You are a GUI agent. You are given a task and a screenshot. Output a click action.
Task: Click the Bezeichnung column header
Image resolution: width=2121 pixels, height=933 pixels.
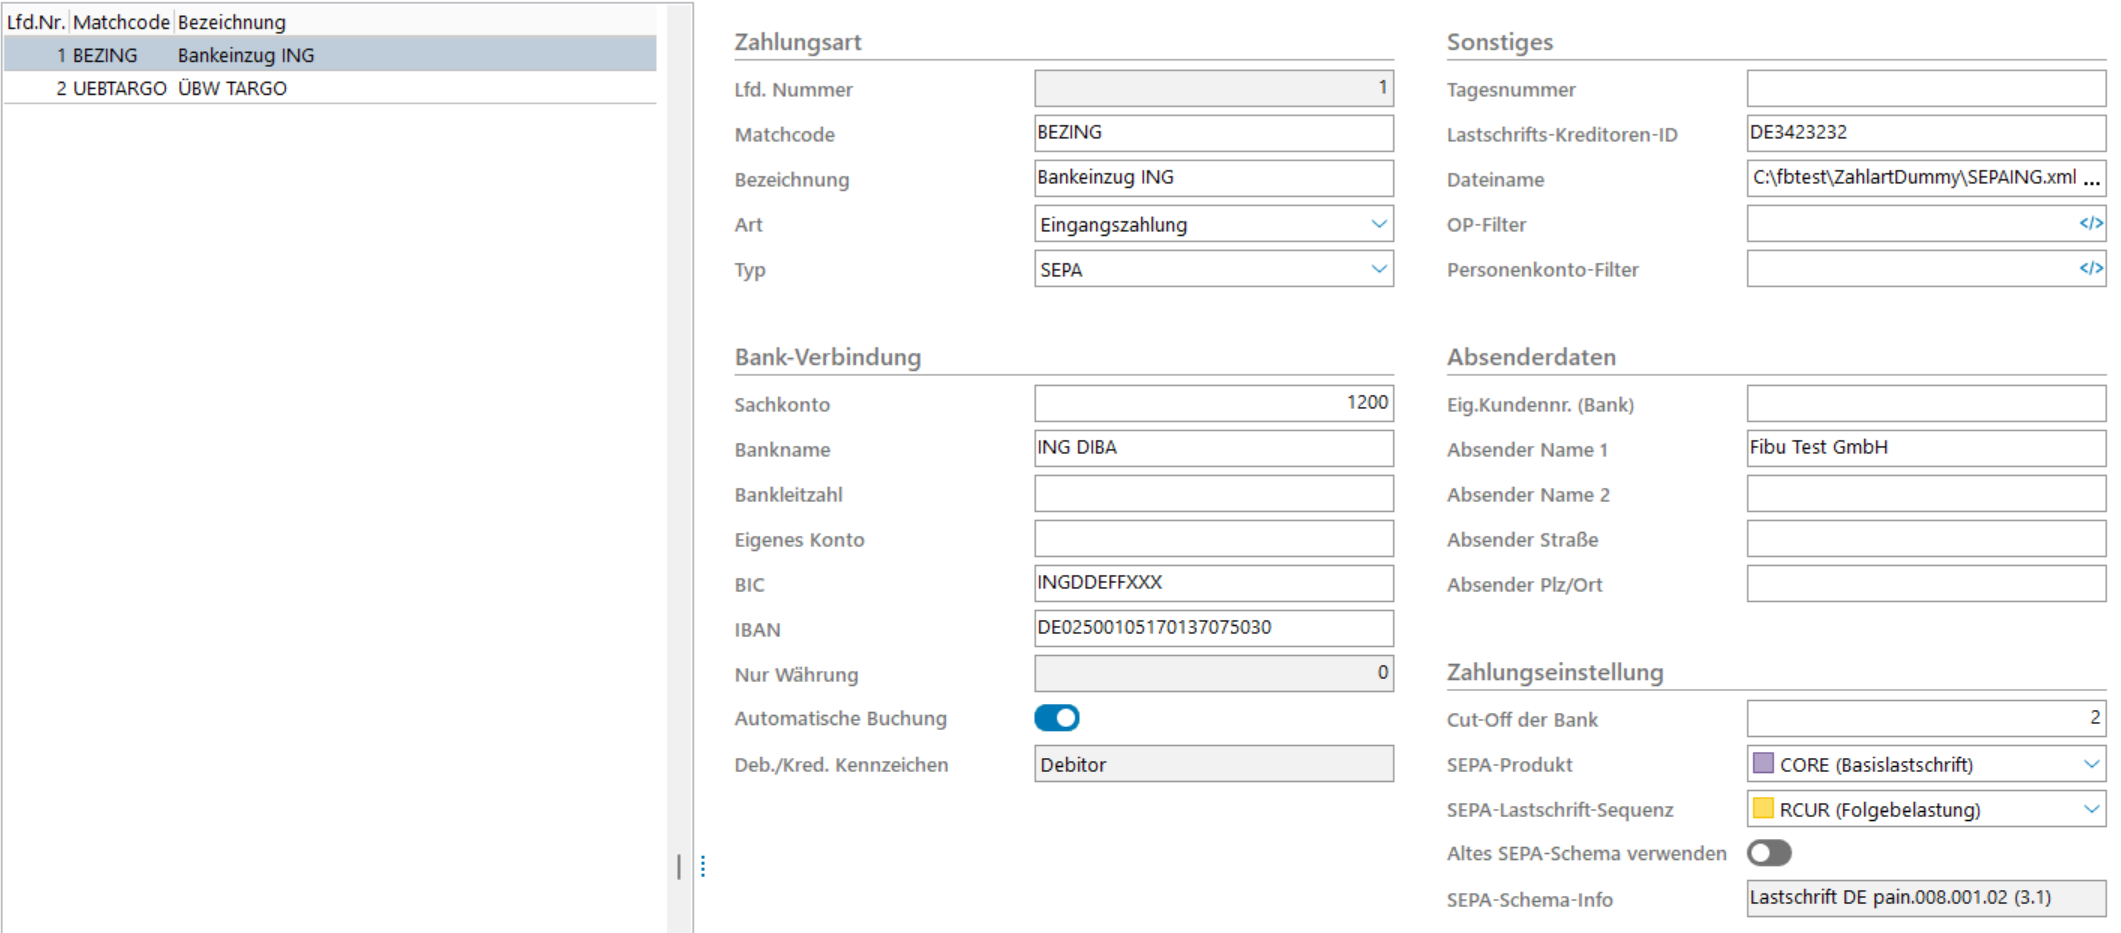point(232,22)
